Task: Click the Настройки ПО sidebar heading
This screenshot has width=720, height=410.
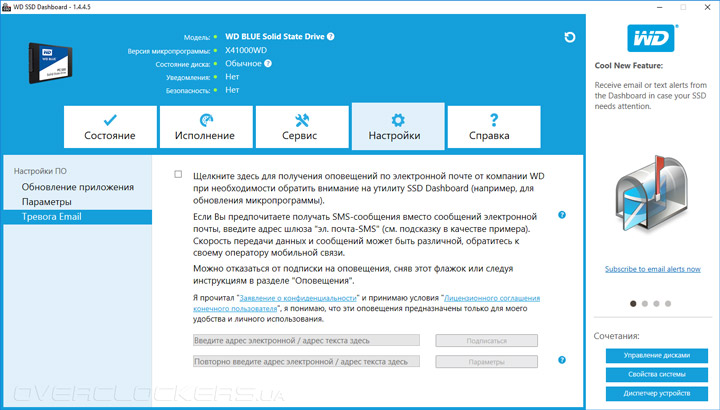Action: [40, 171]
